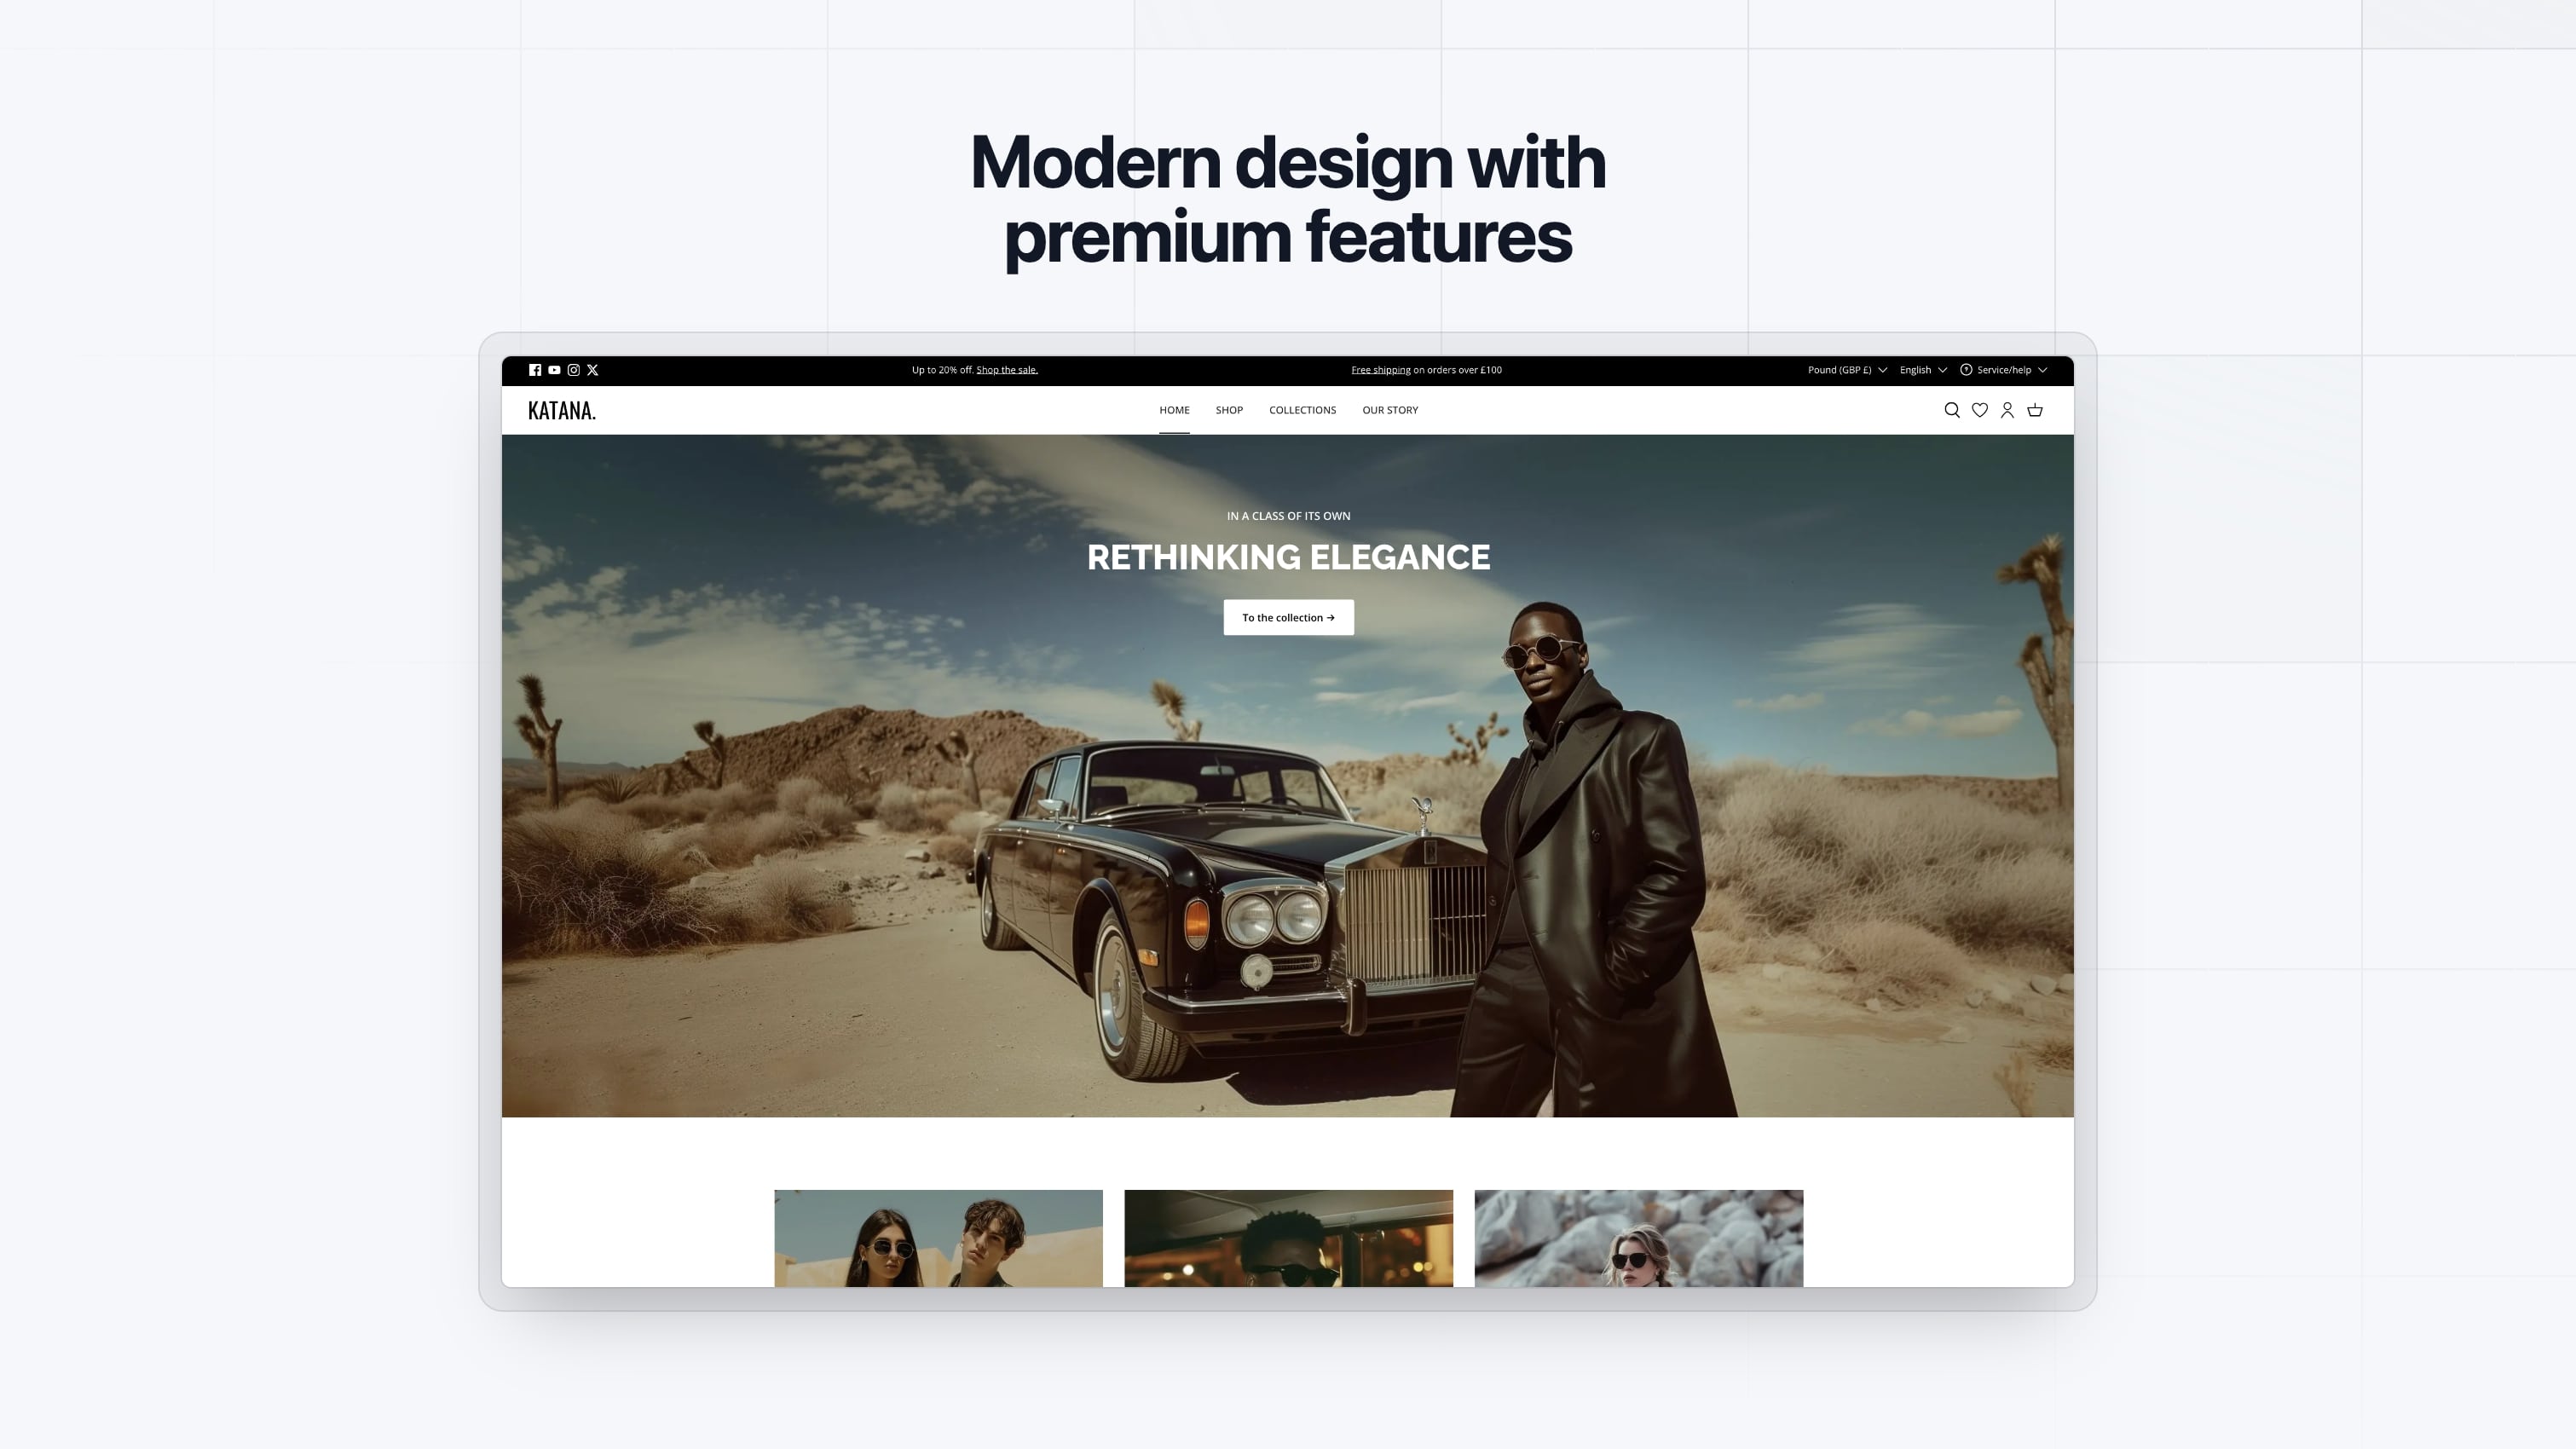Click the HOME navigation tab
2576x1449 pixels.
(x=1175, y=408)
